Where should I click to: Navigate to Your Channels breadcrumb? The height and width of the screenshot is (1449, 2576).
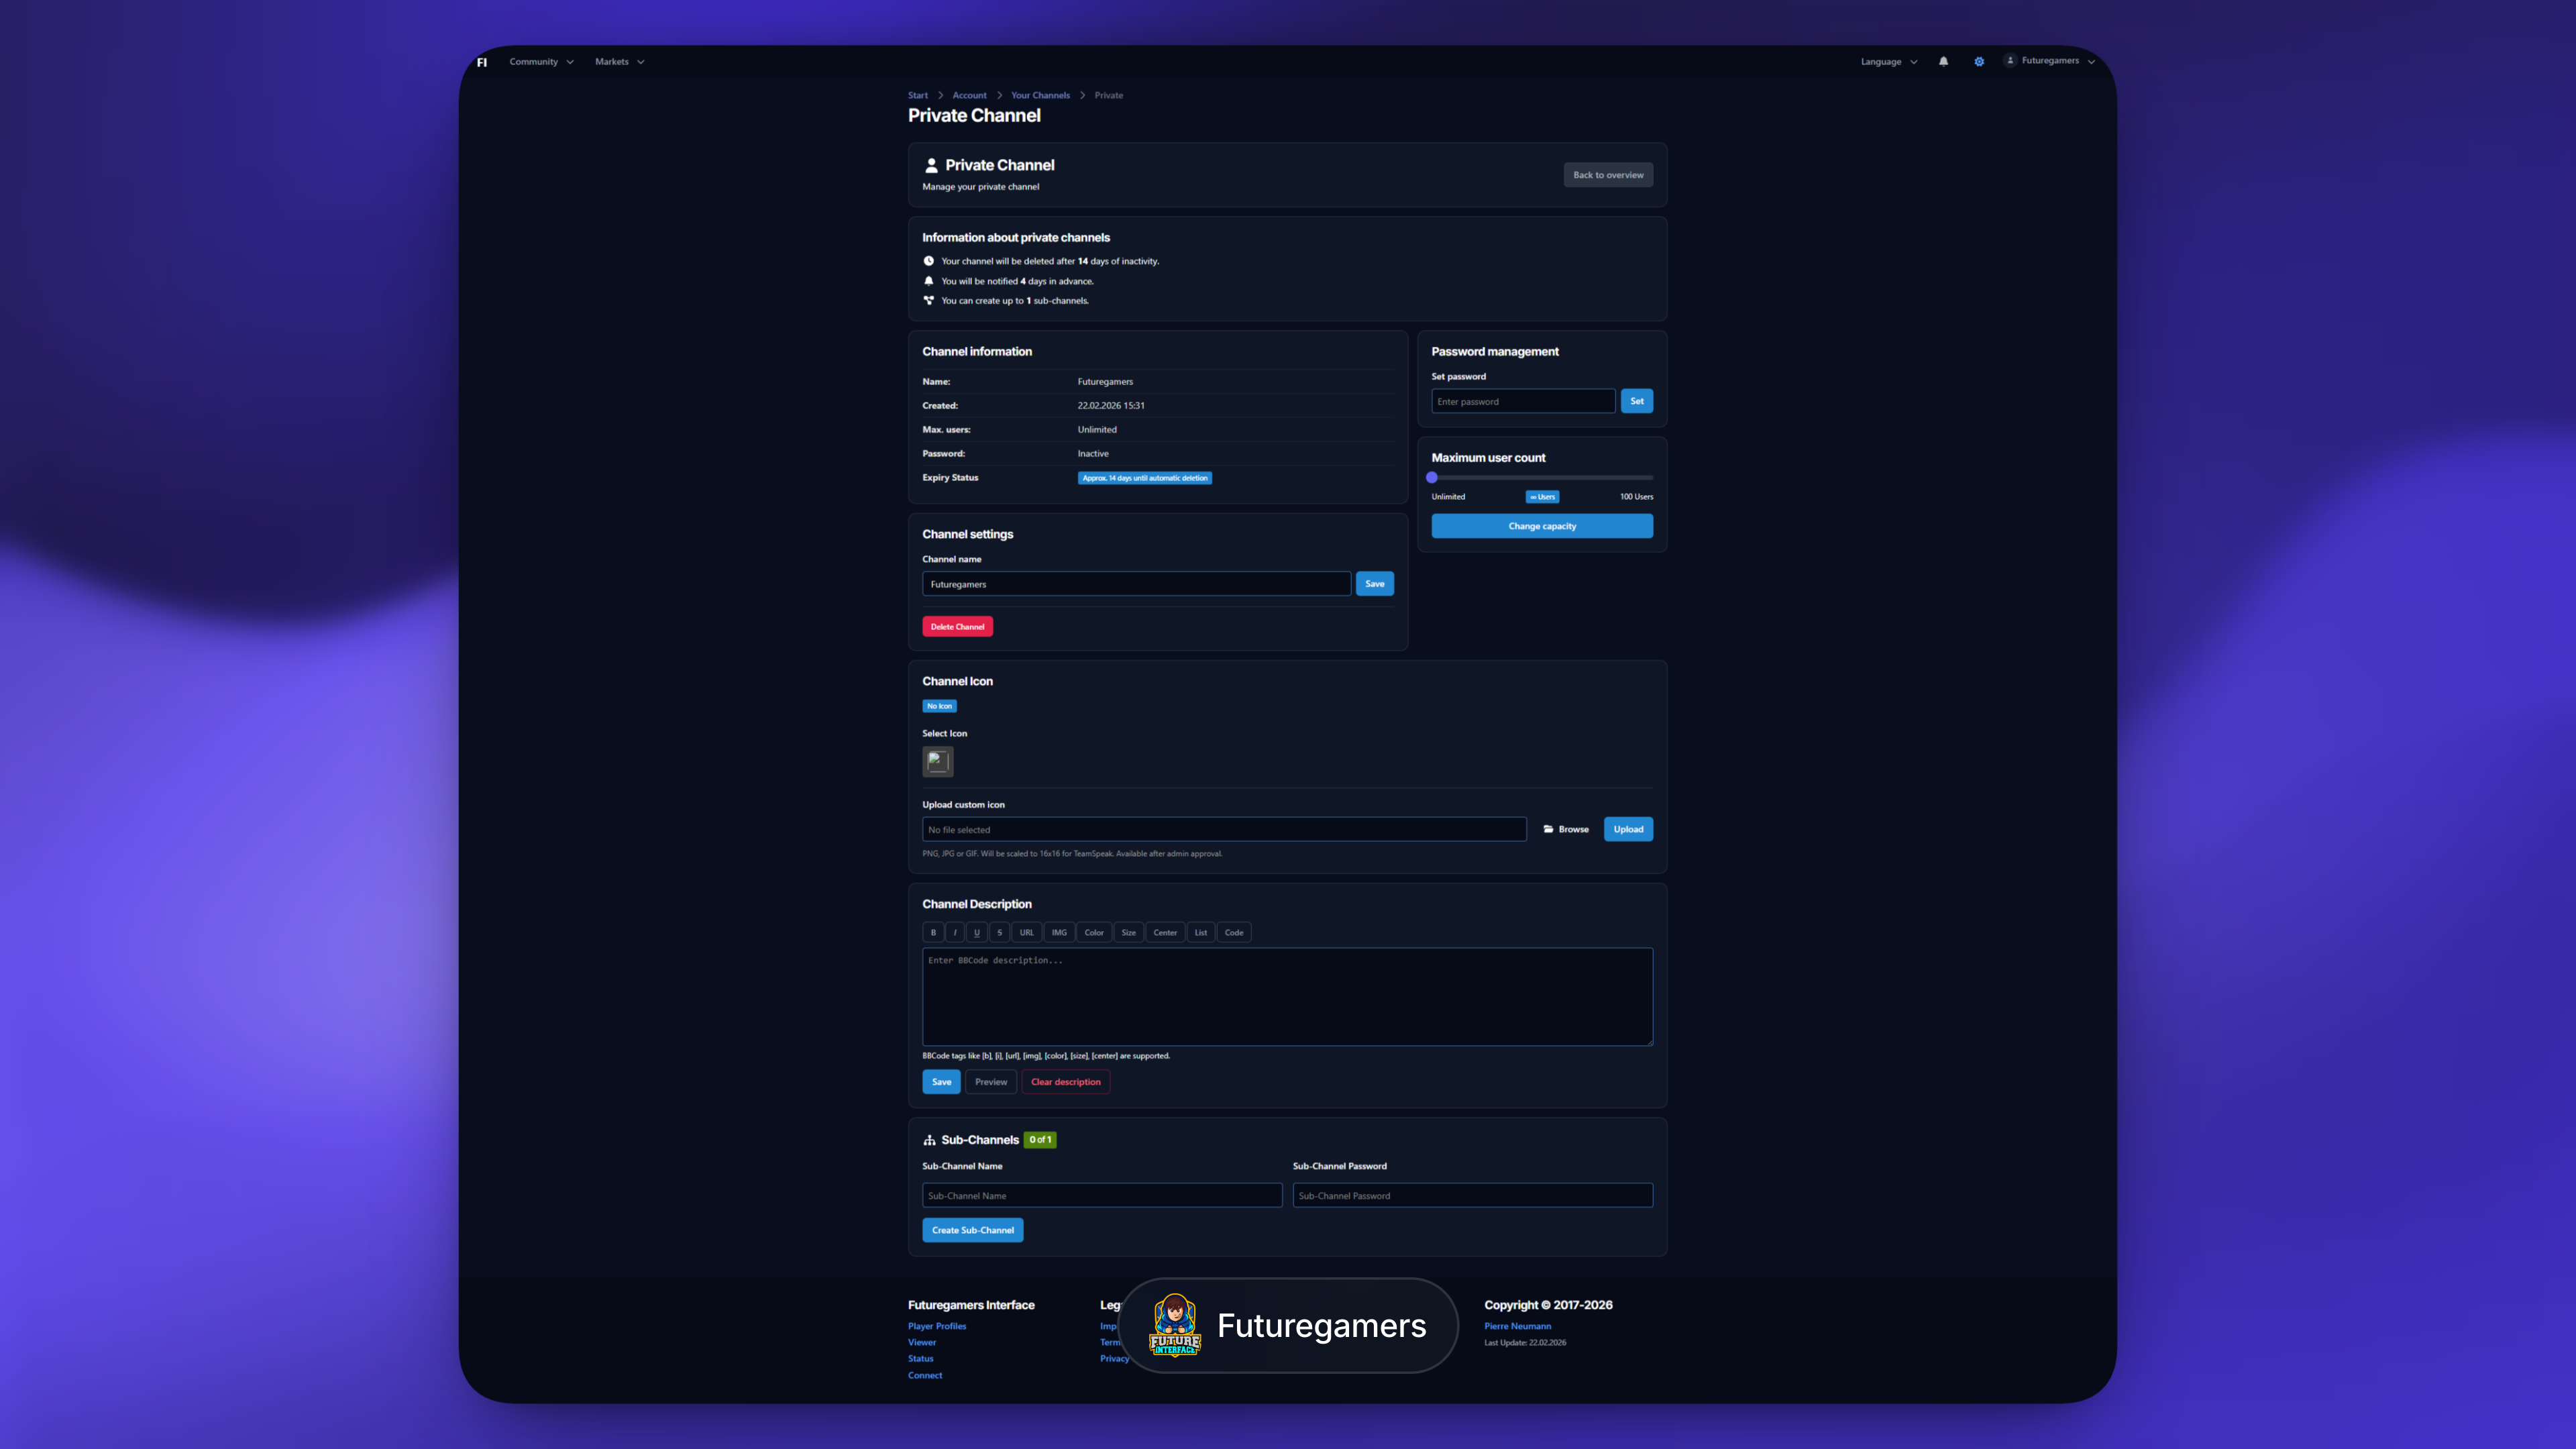click(1040, 95)
